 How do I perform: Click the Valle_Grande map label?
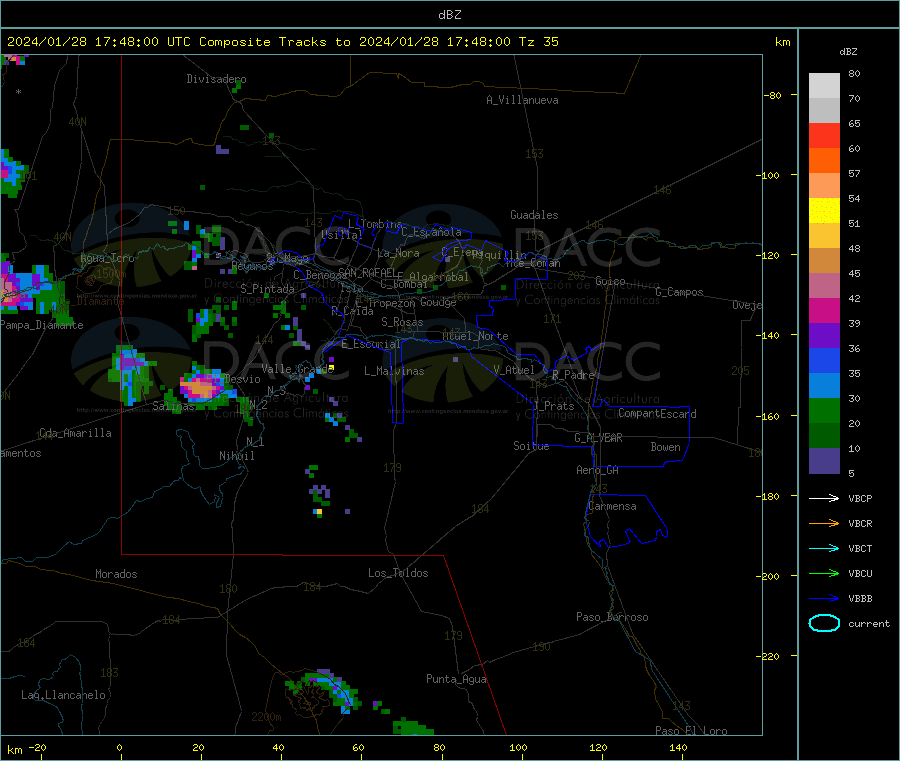pos(297,368)
